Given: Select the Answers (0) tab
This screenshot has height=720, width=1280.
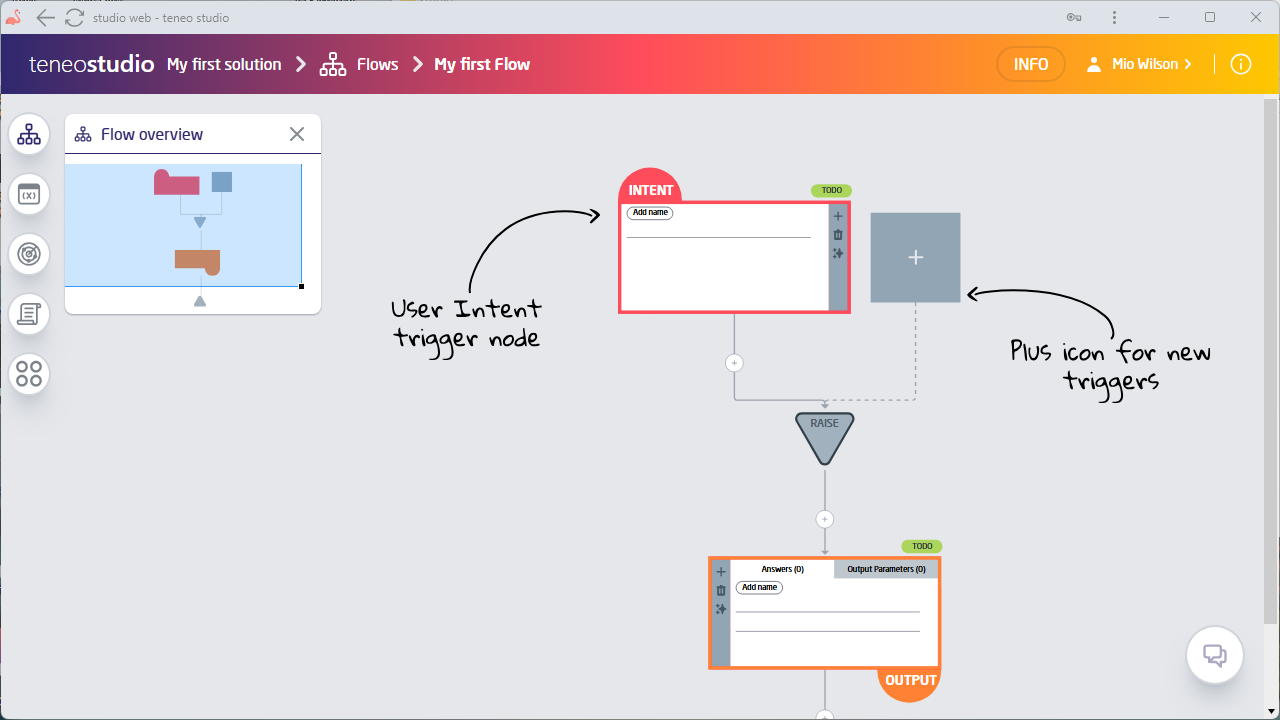Looking at the screenshot, I should (782, 569).
